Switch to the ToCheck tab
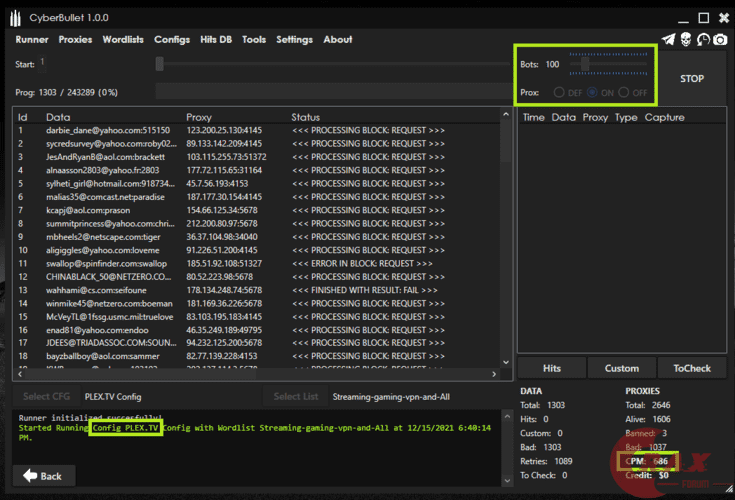735x500 pixels. point(691,368)
